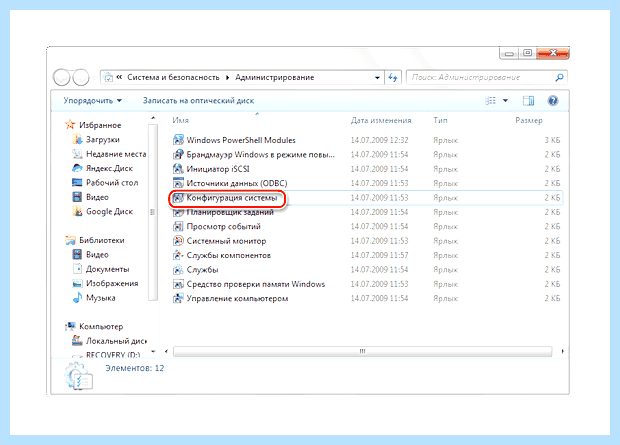Open Google Диск in sidebar
The height and width of the screenshot is (445, 620).
click(x=110, y=212)
